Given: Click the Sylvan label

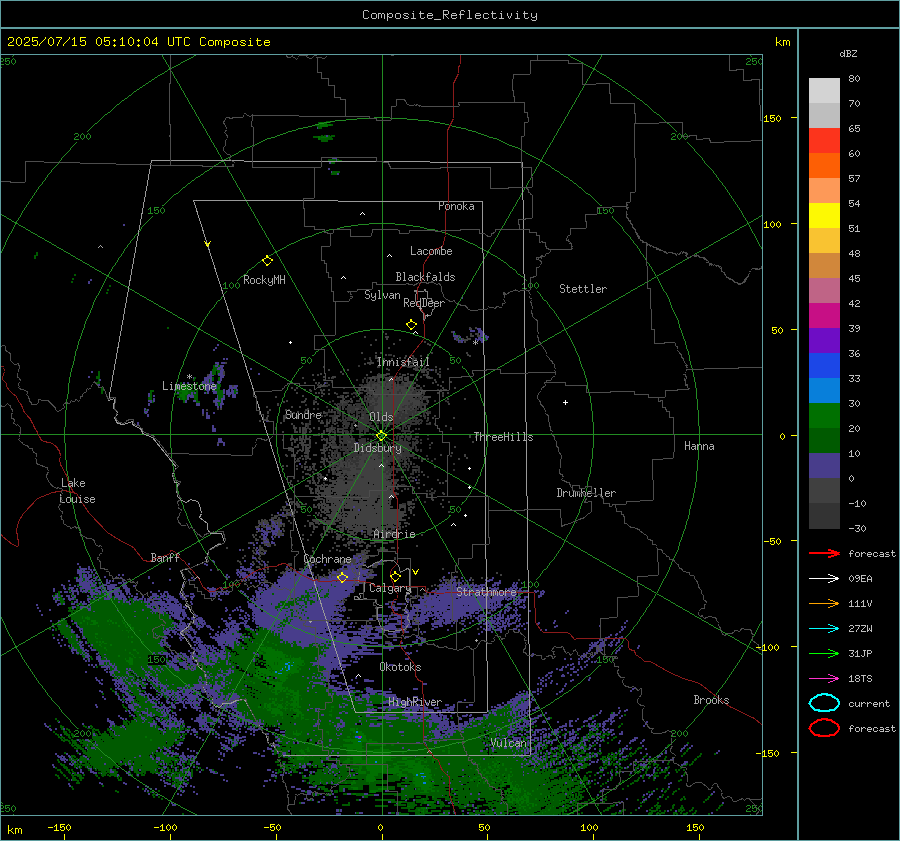Looking at the screenshot, I should [x=382, y=295].
